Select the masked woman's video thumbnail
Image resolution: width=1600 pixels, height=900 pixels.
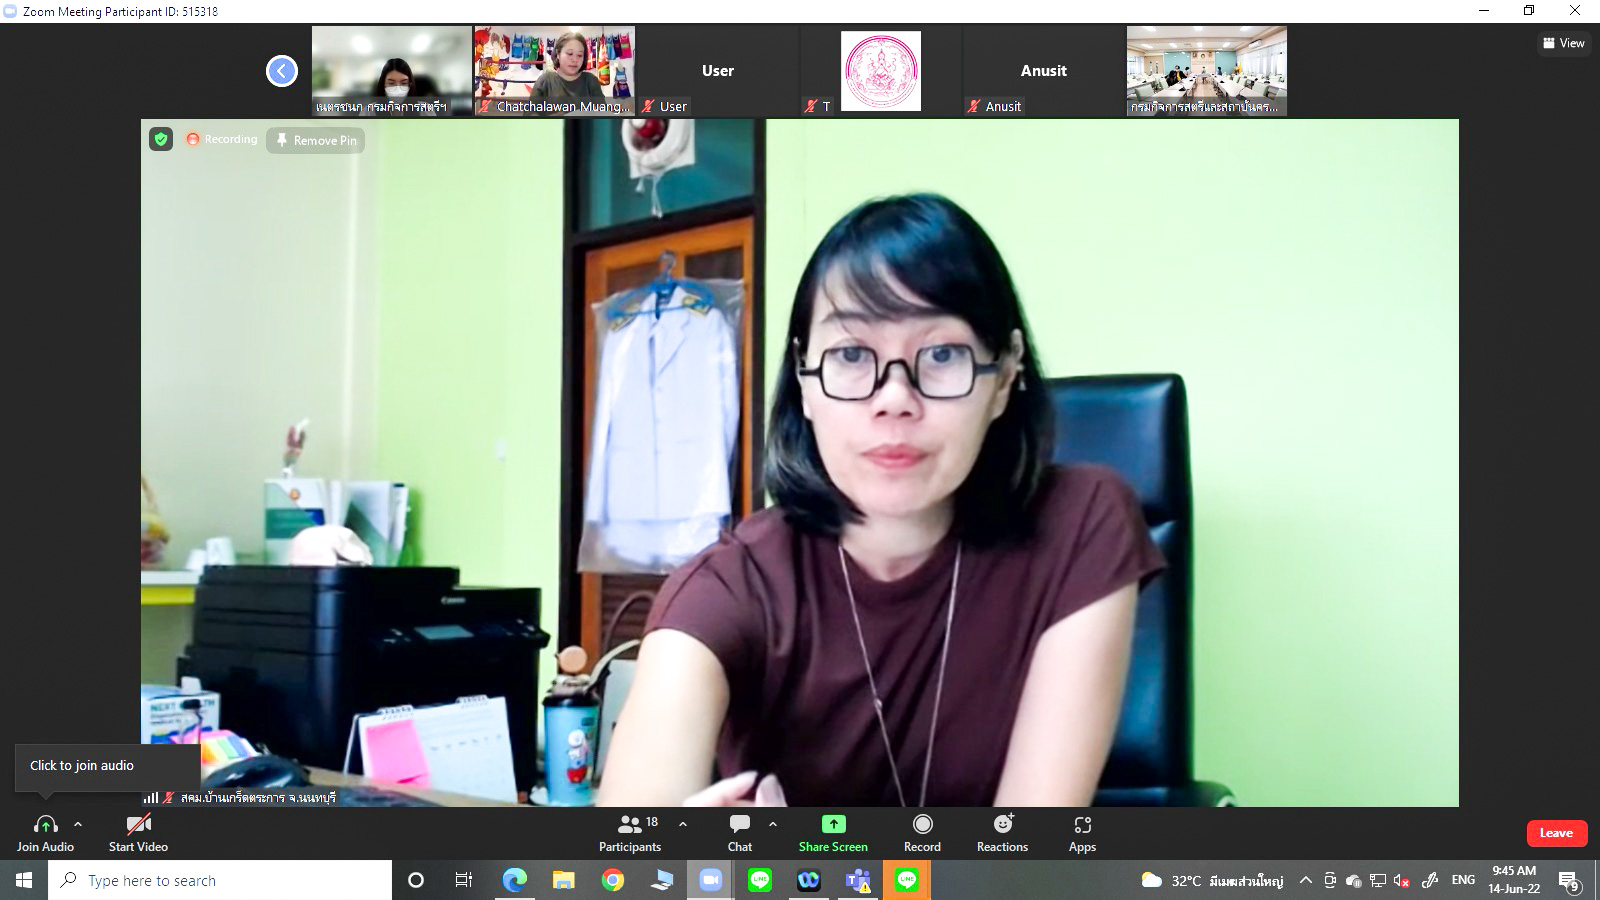(391, 71)
